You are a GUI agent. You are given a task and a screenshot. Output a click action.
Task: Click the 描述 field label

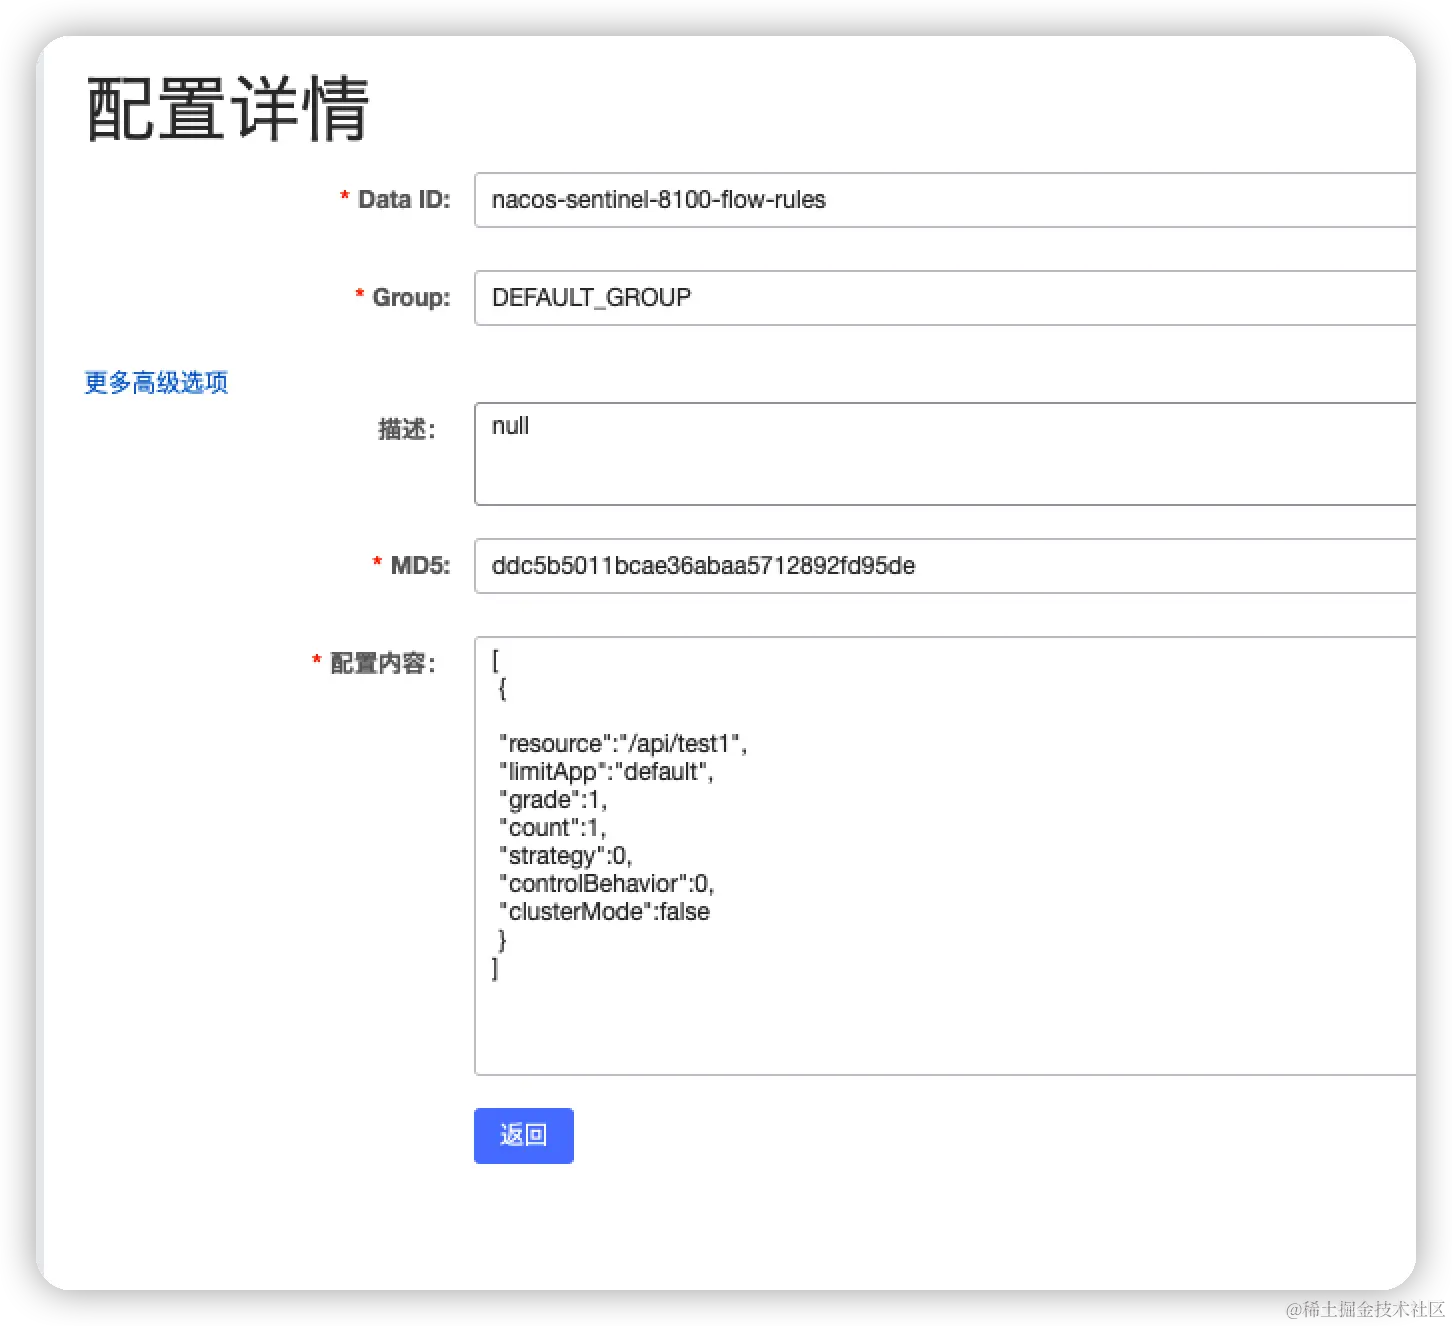(x=405, y=429)
